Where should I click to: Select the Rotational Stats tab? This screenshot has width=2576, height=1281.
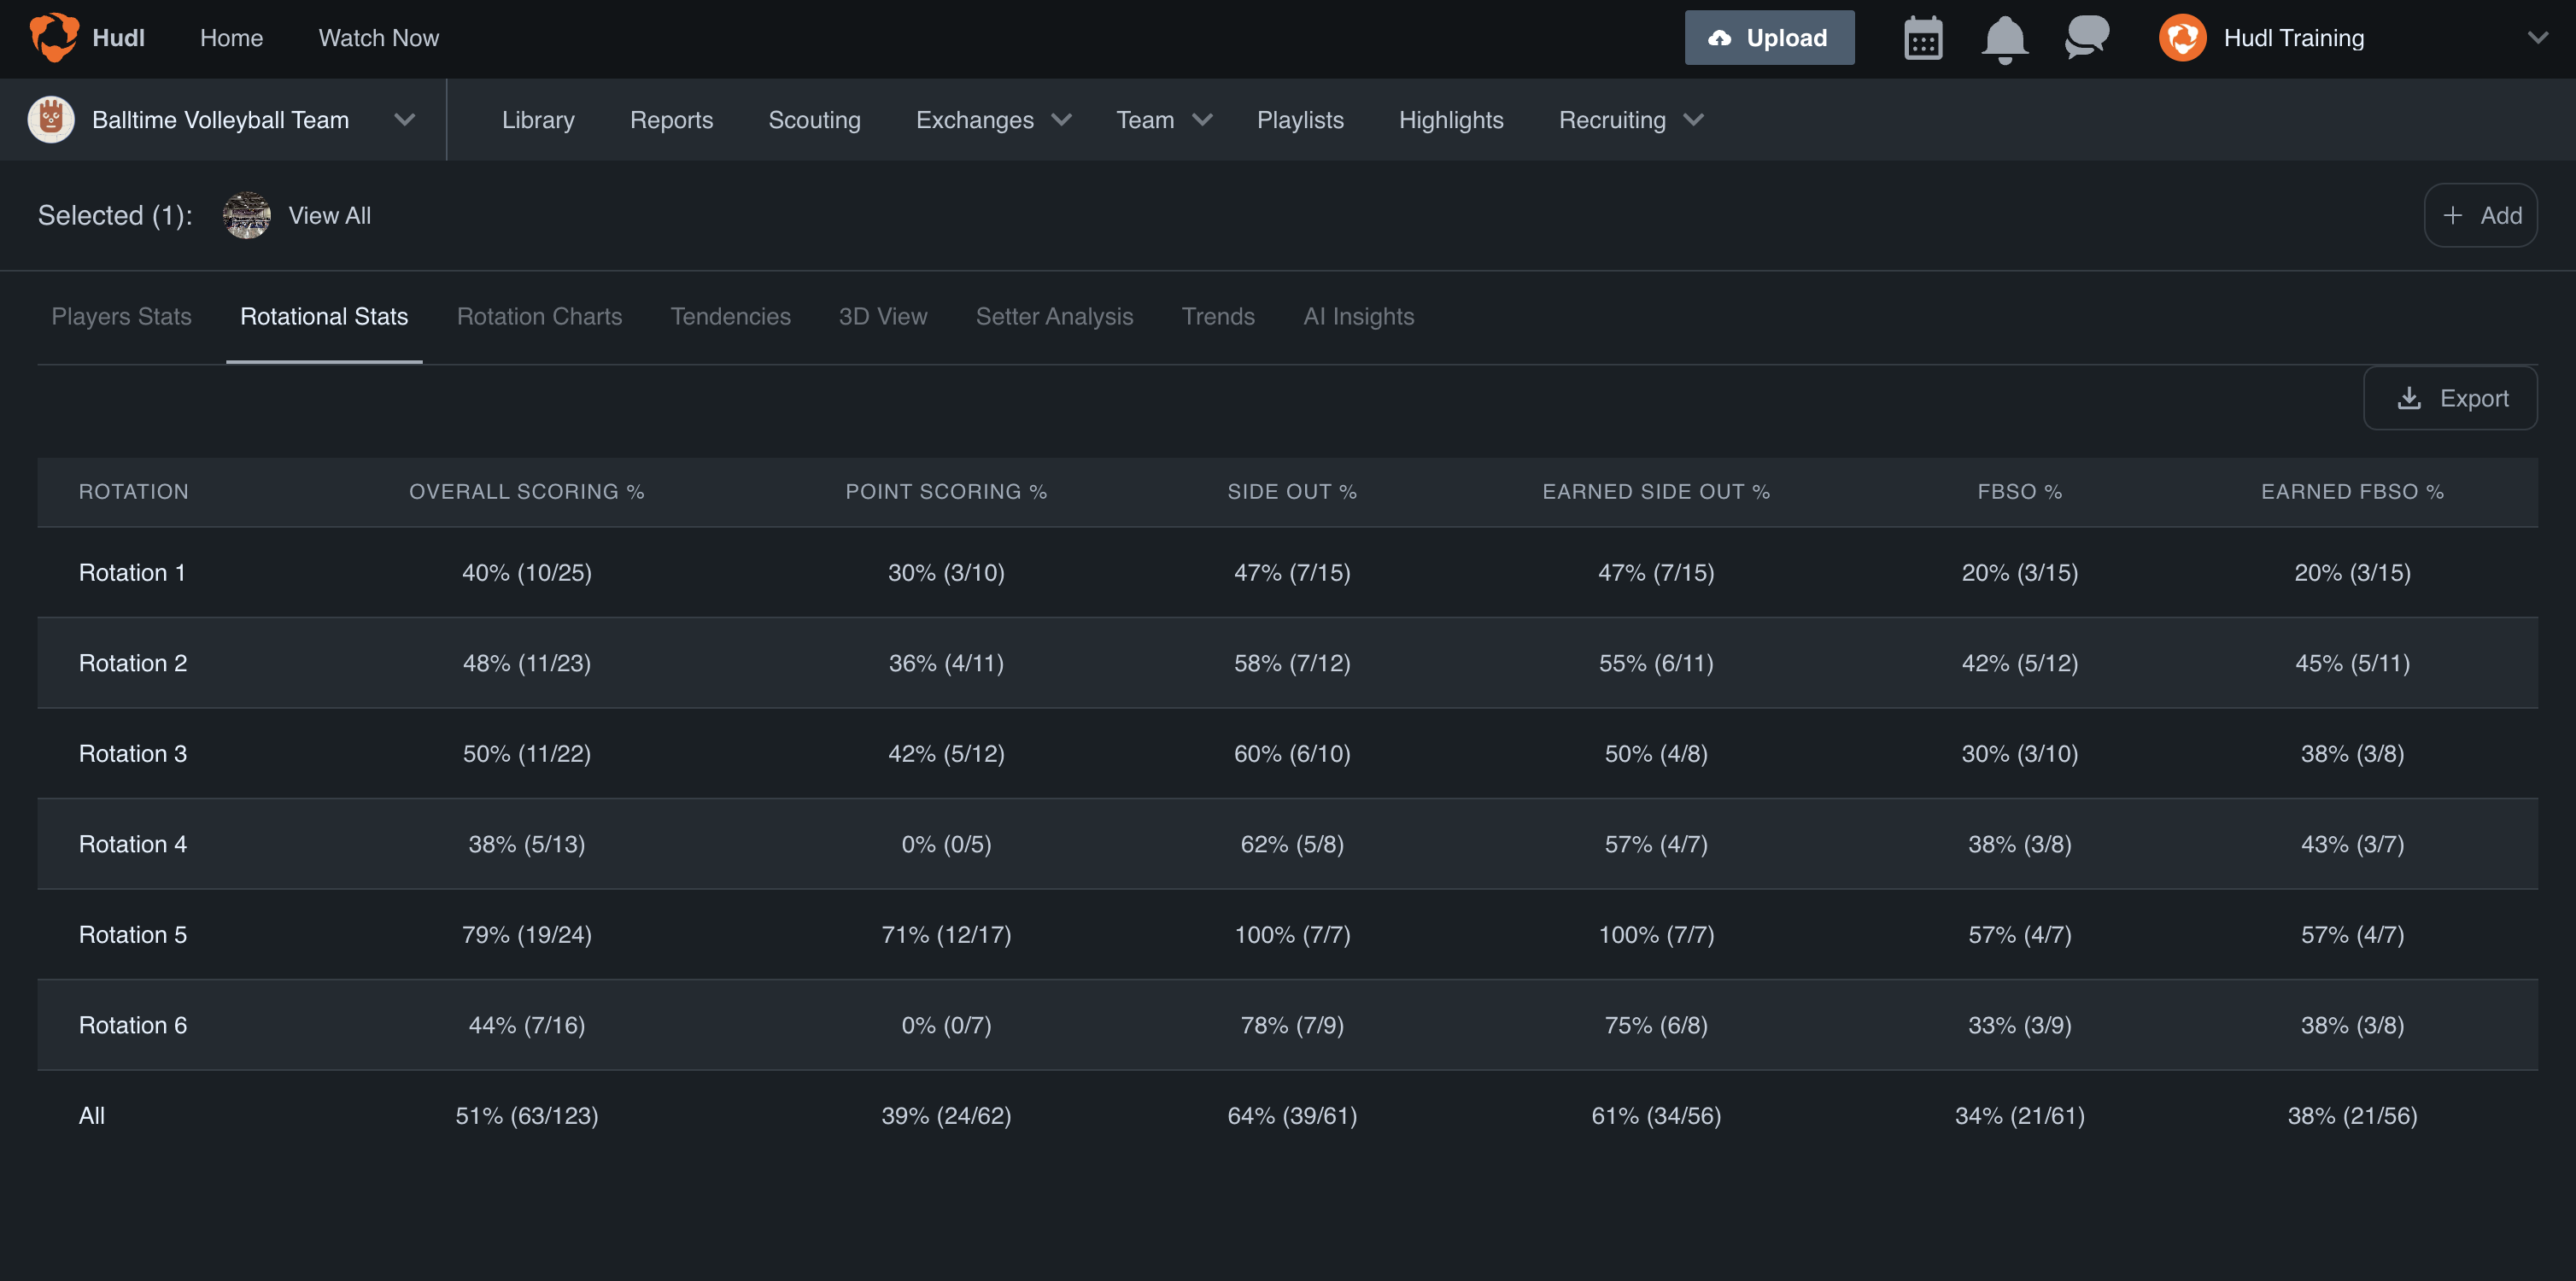pos(324,316)
